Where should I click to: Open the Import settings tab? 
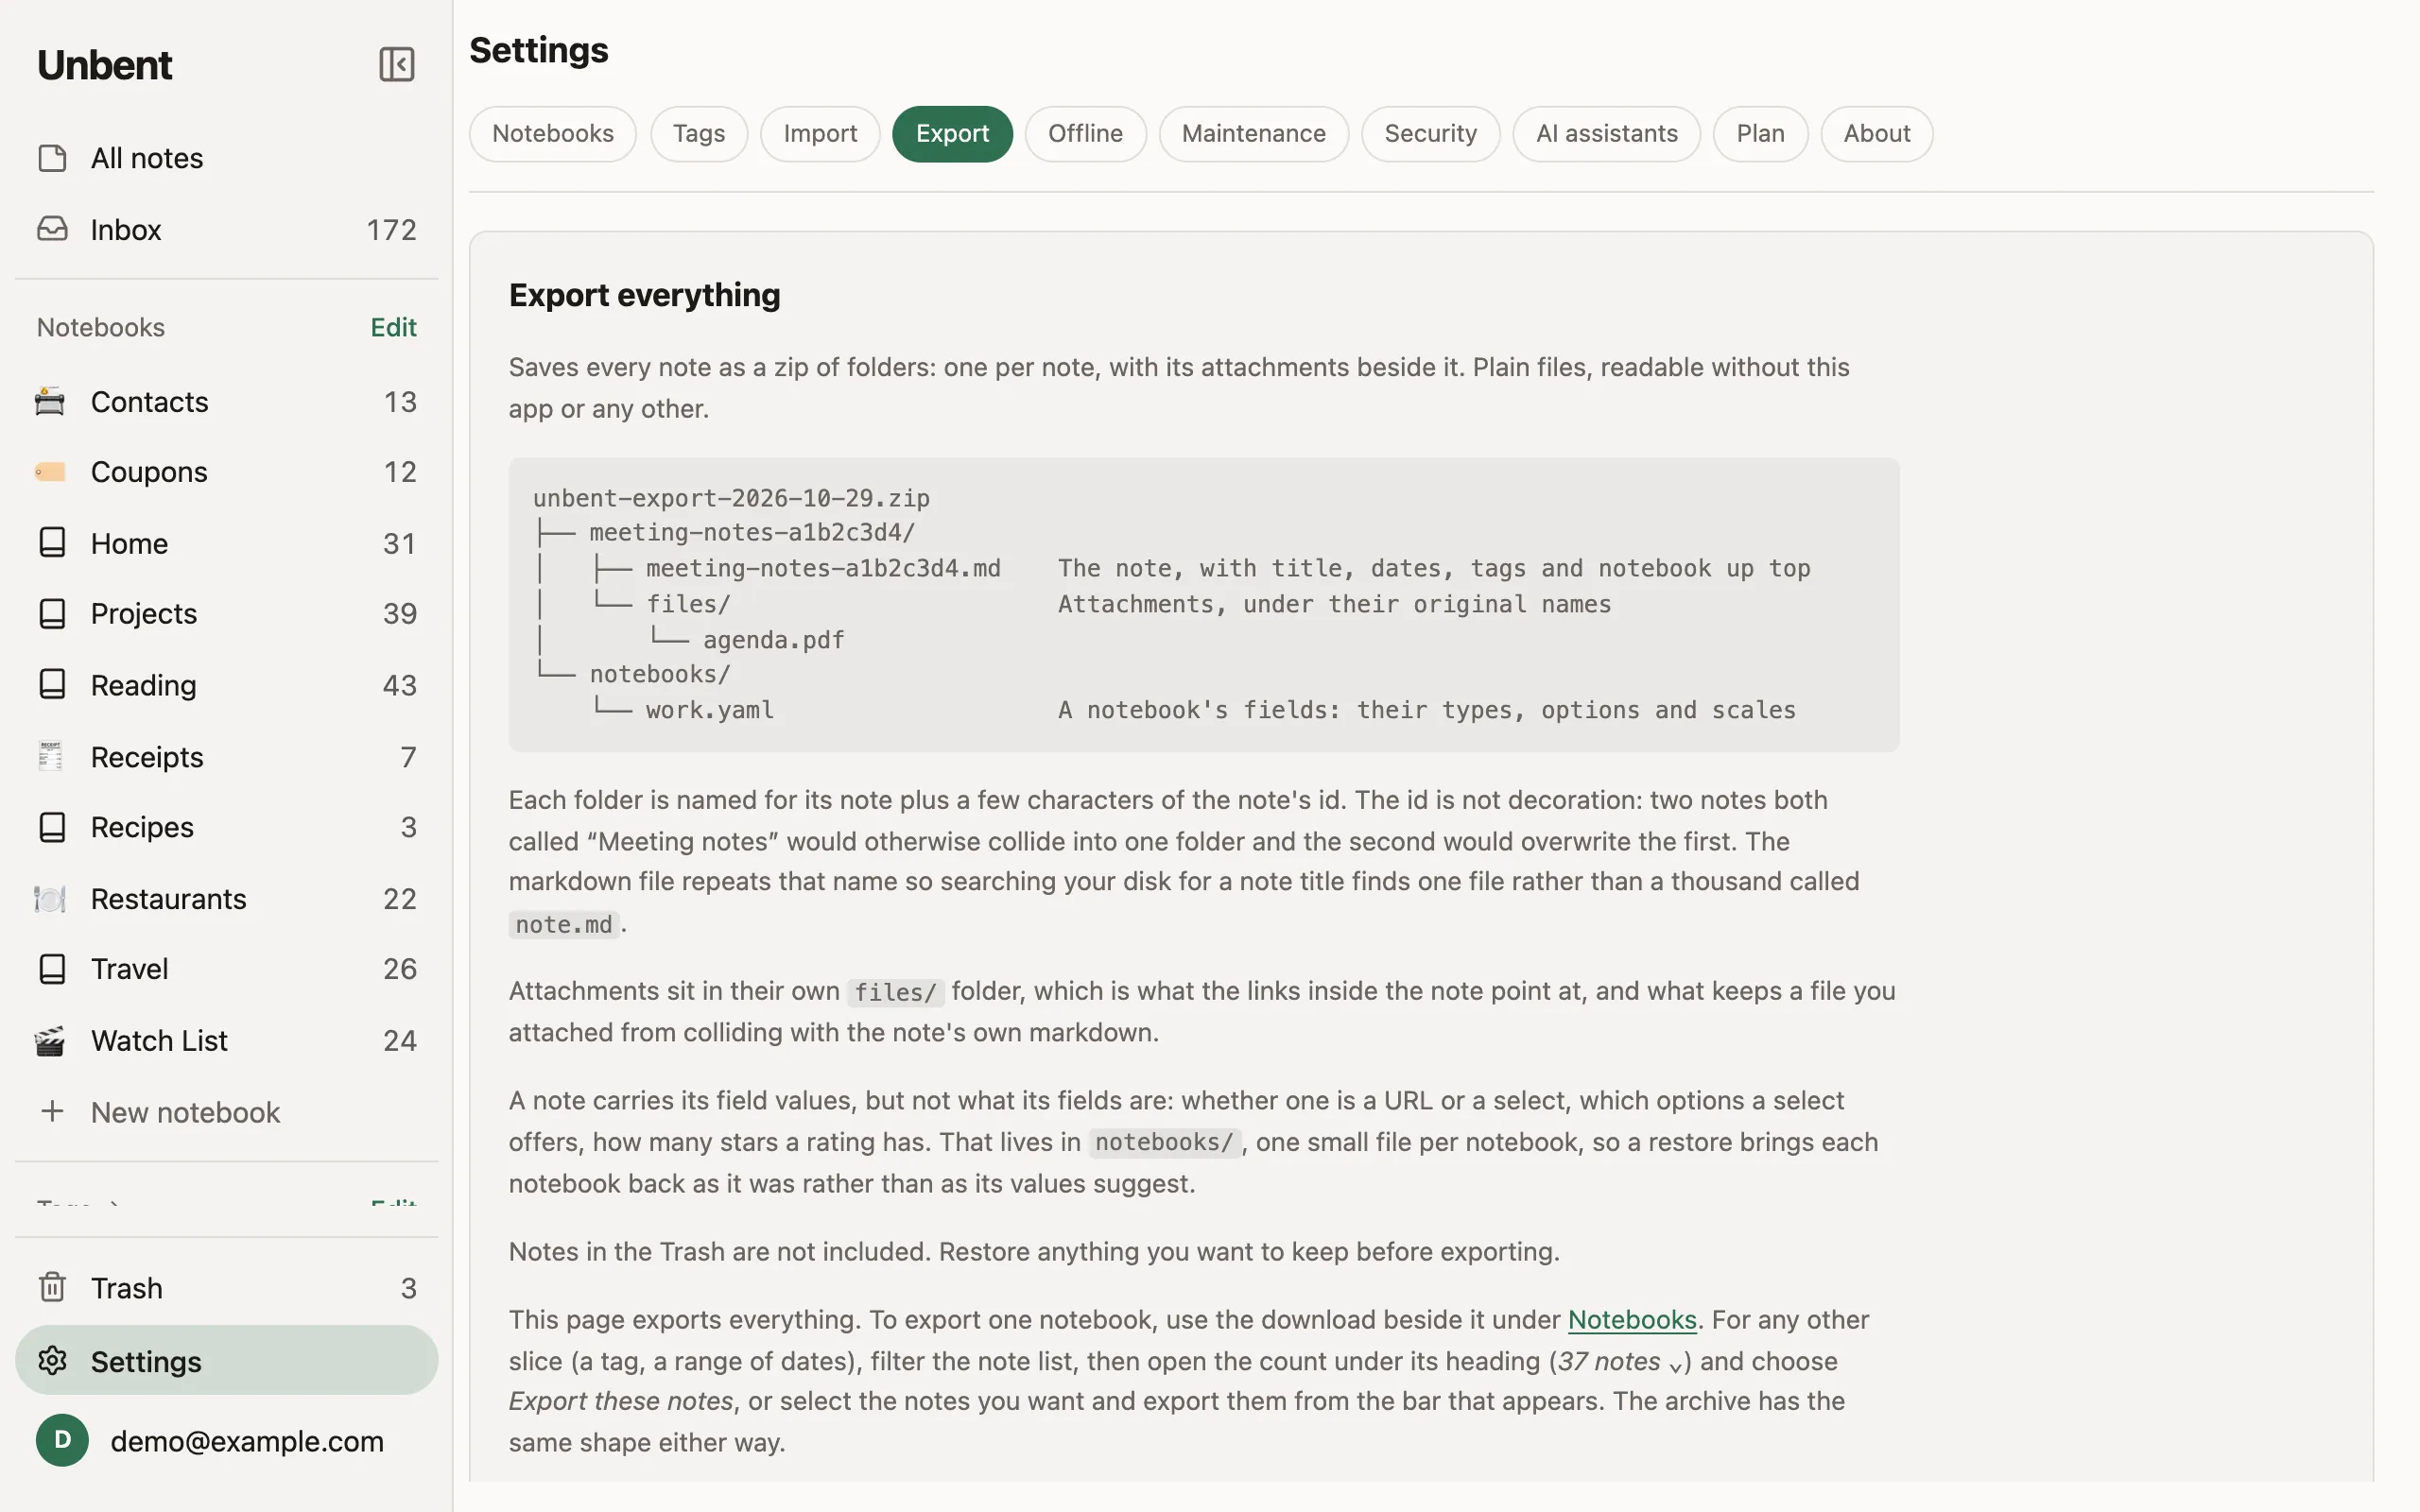click(x=820, y=134)
